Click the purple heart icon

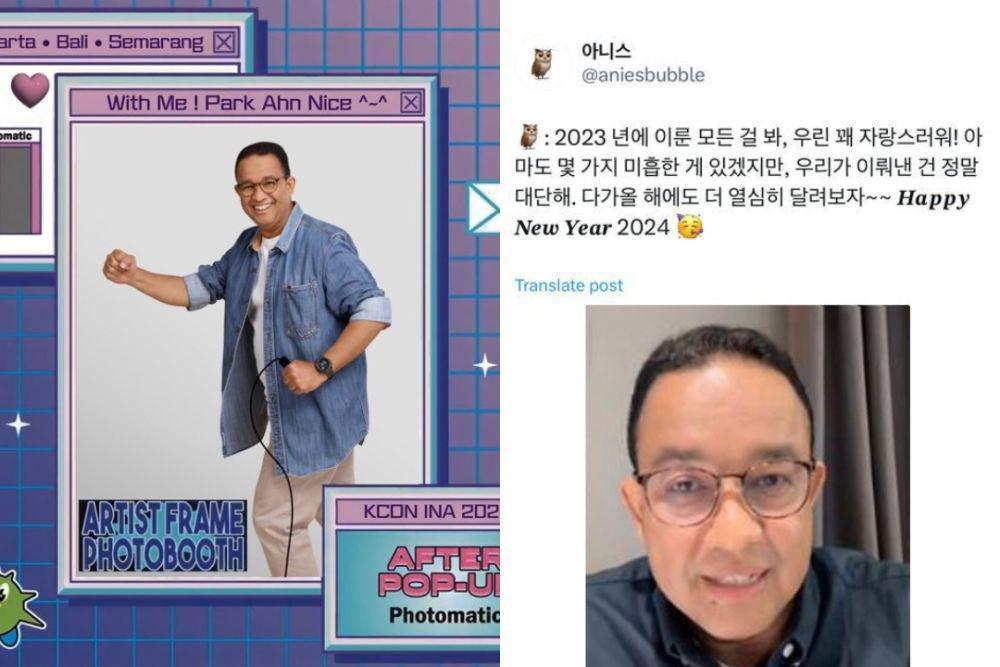30,90
